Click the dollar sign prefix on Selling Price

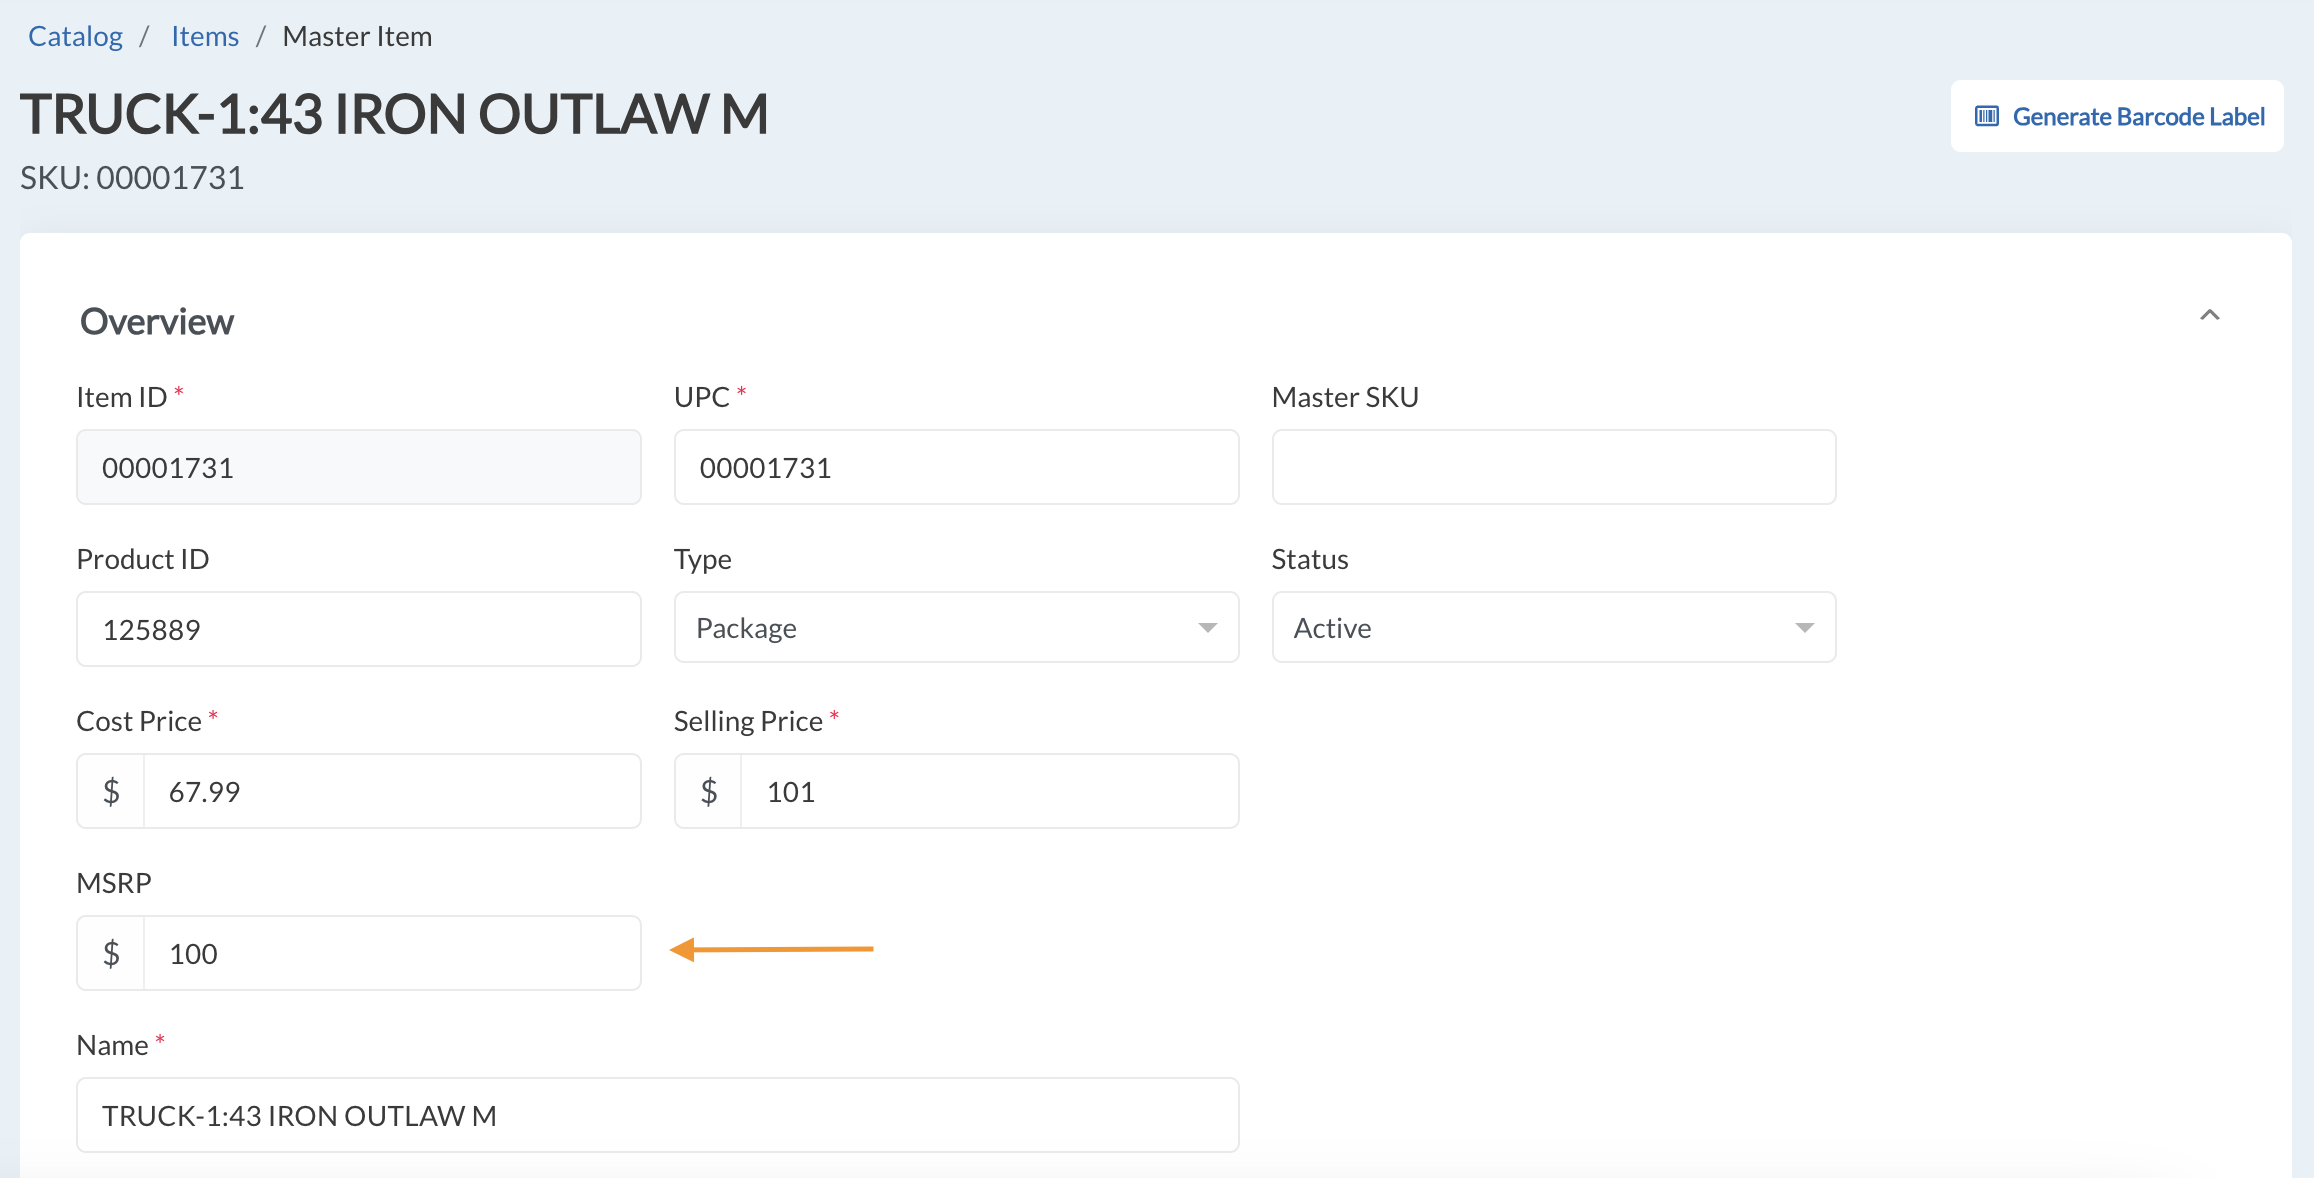pos(708,790)
